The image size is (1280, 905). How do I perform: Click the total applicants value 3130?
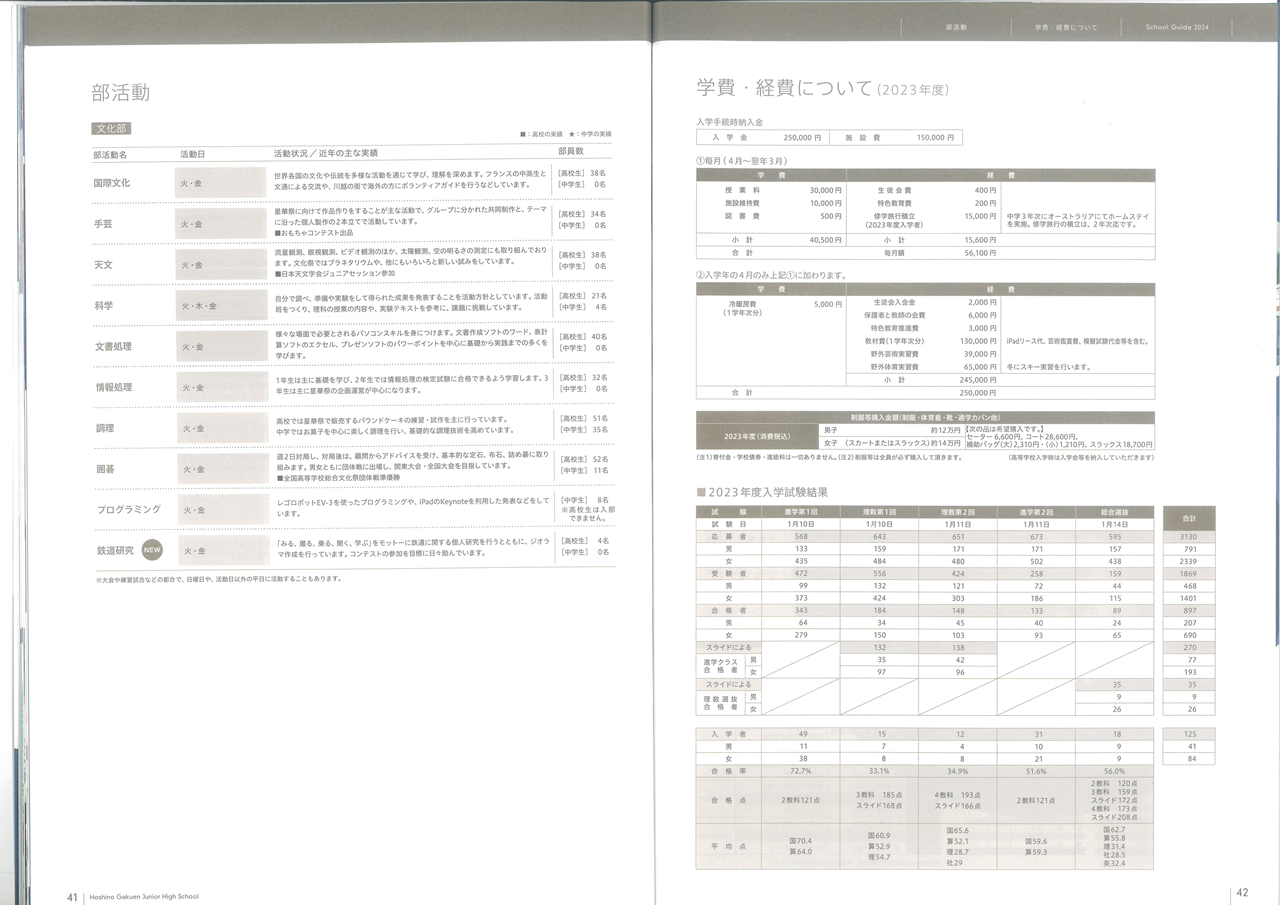click(1189, 536)
